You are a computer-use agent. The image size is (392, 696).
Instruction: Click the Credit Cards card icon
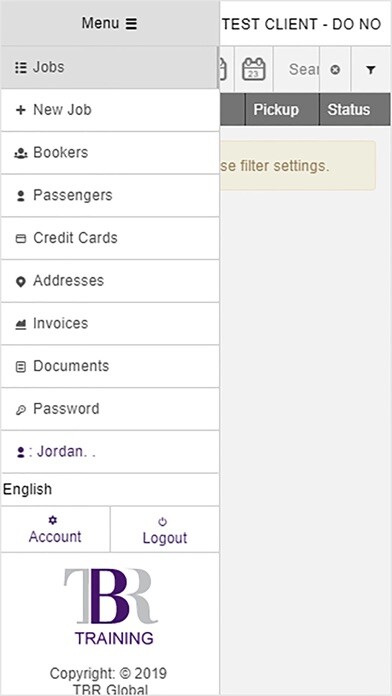(20, 239)
